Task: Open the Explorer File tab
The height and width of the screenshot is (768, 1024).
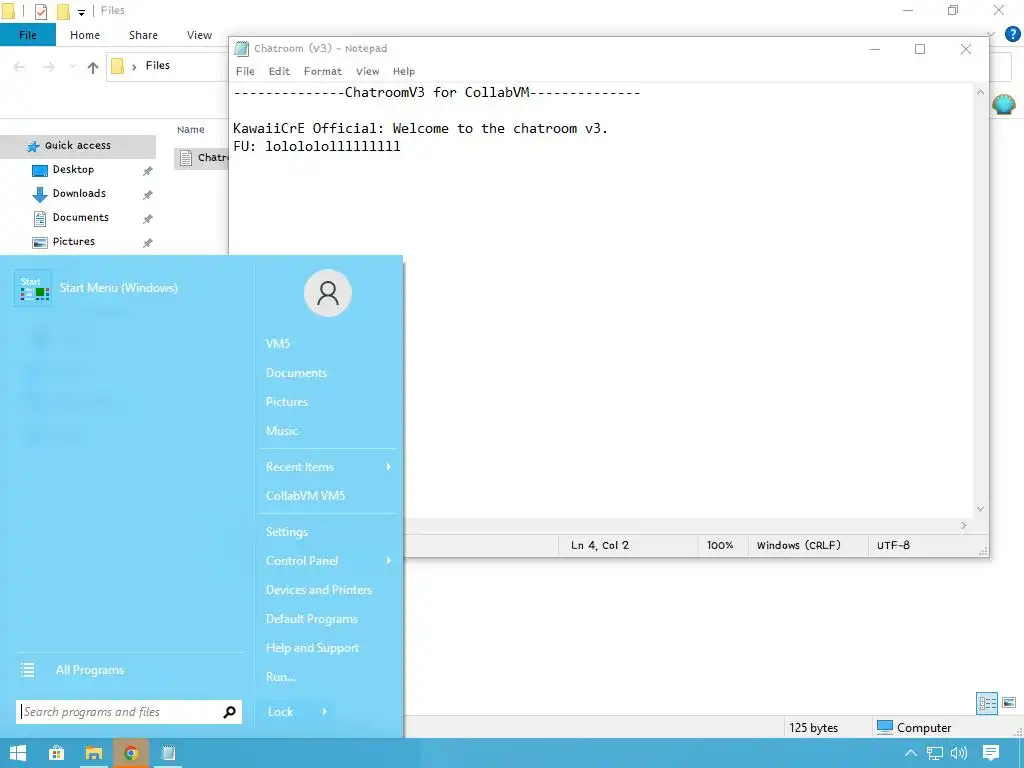Action: pyautogui.click(x=27, y=35)
